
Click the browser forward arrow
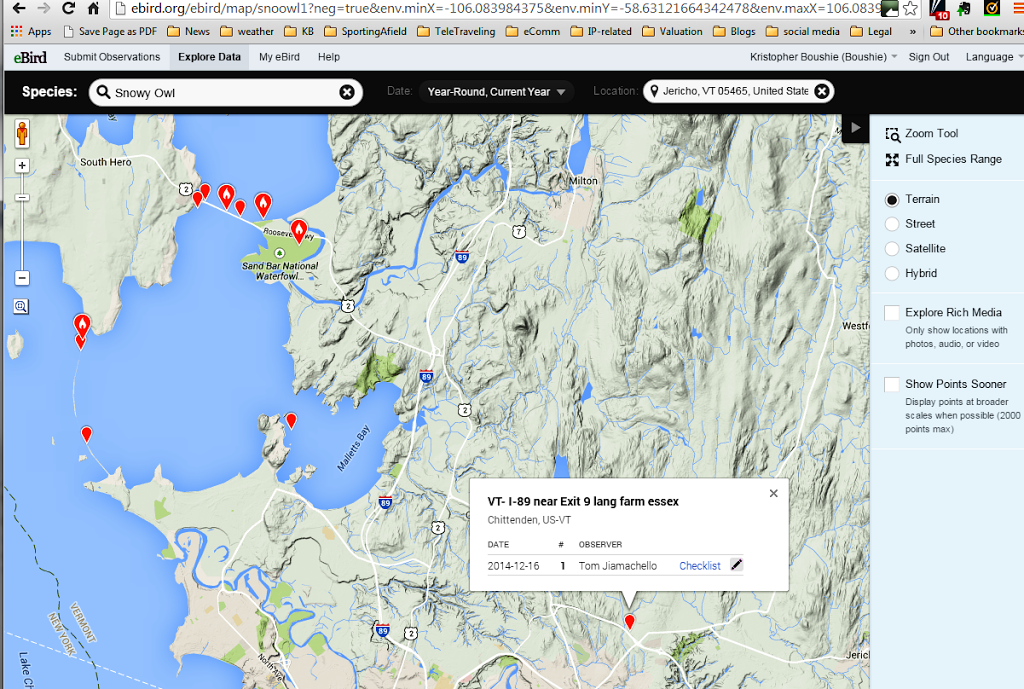tap(44, 8)
